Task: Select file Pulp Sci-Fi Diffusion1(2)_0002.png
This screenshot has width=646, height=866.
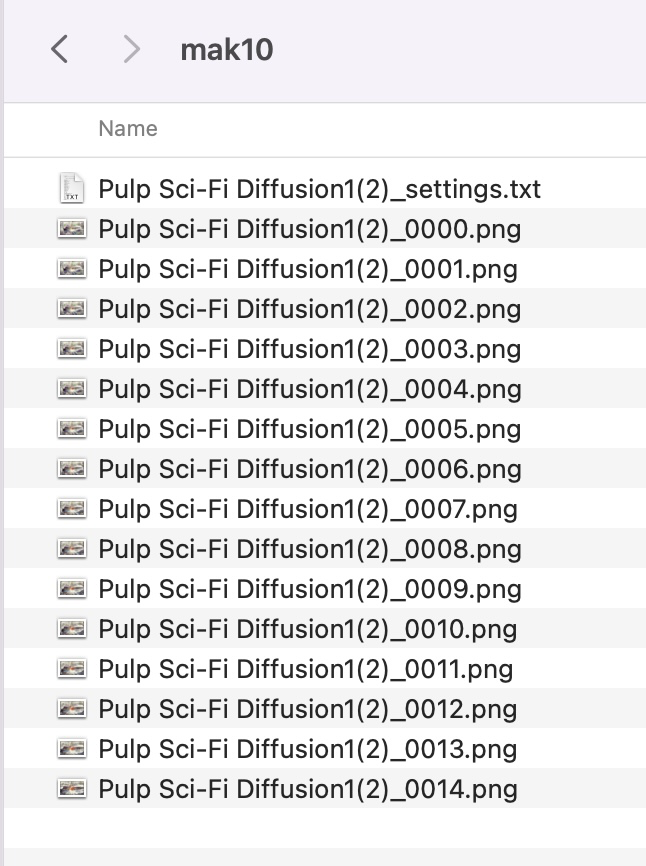Action: click(x=310, y=309)
